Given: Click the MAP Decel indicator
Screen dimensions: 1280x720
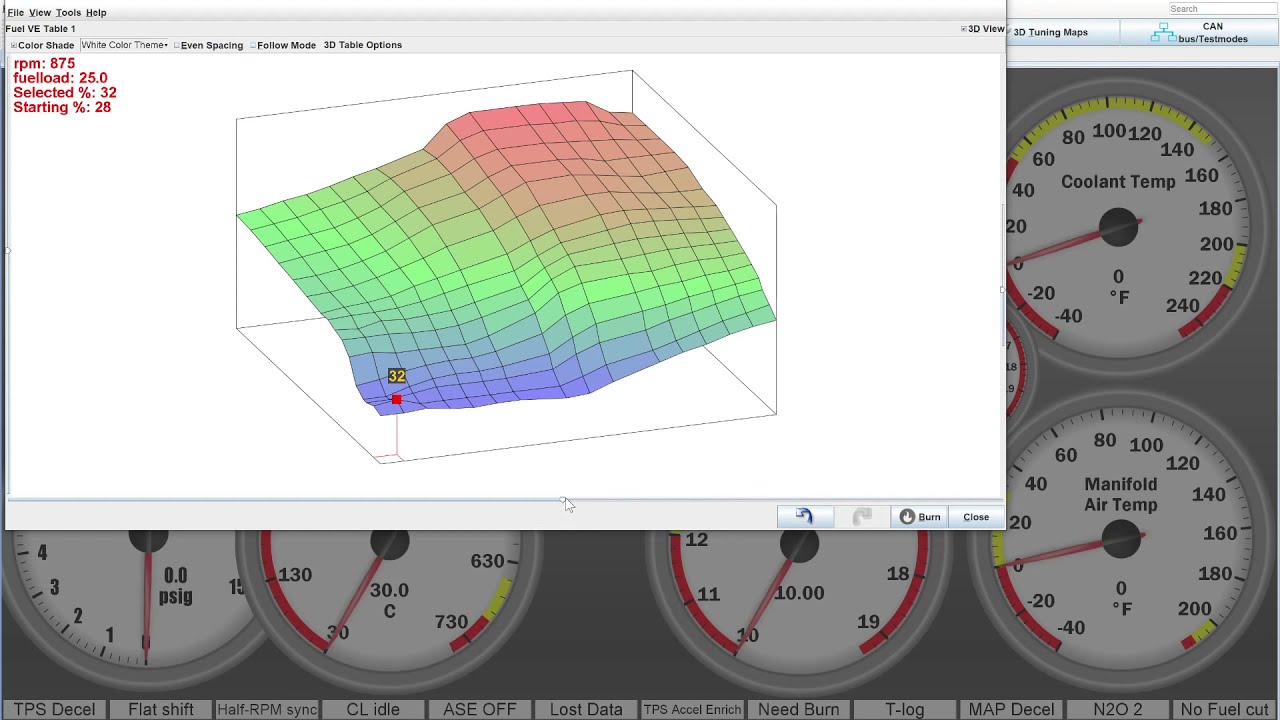Looking at the screenshot, I should coord(1011,709).
